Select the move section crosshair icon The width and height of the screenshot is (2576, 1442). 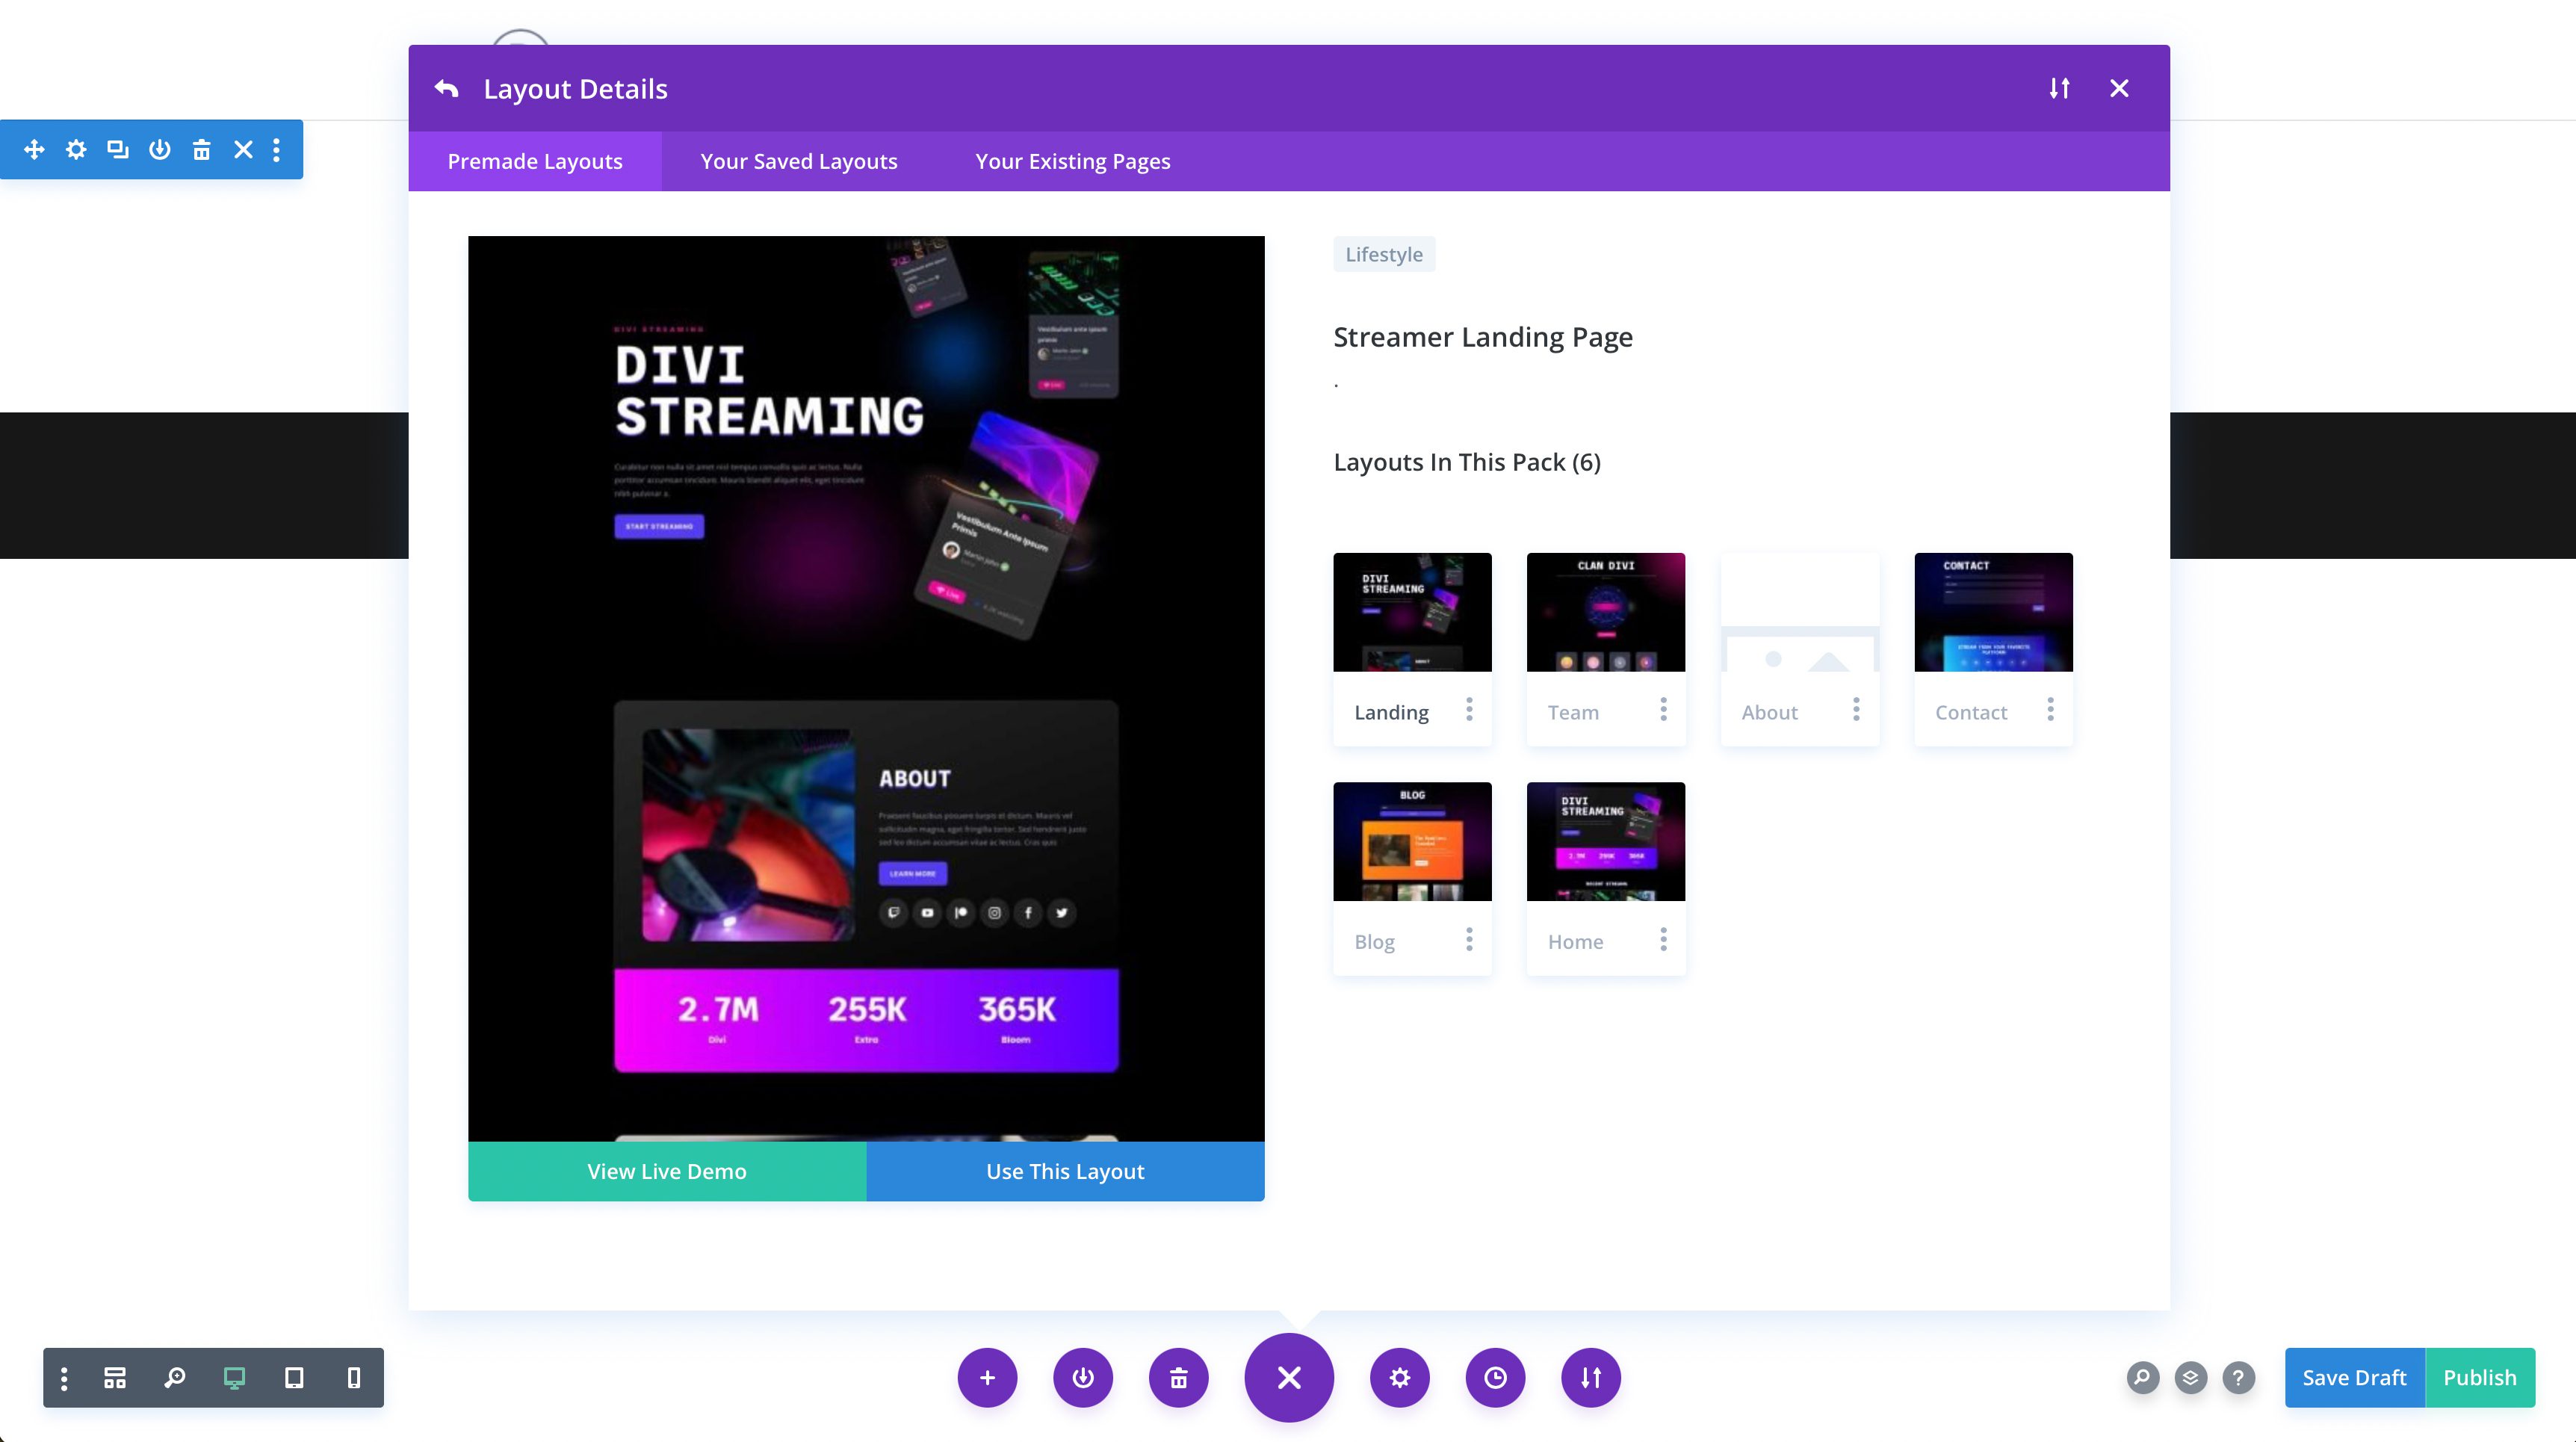(x=33, y=149)
